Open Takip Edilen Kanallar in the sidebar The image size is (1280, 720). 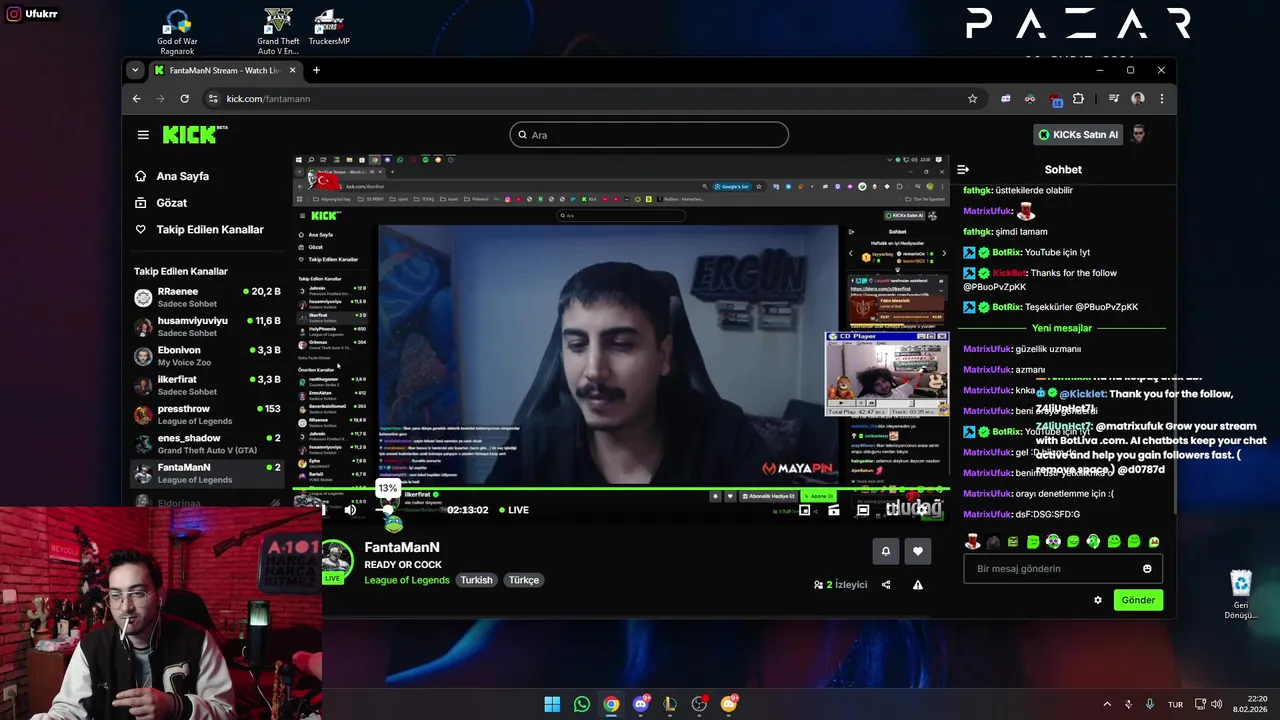click(x=209, y=230)
